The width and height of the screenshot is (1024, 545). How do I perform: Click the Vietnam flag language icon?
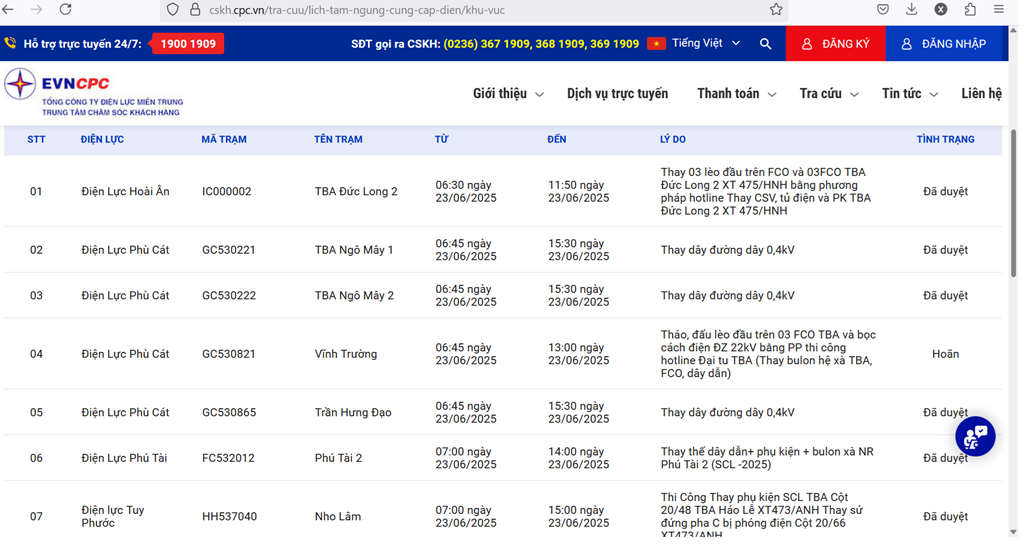click(x=656, y=44)
